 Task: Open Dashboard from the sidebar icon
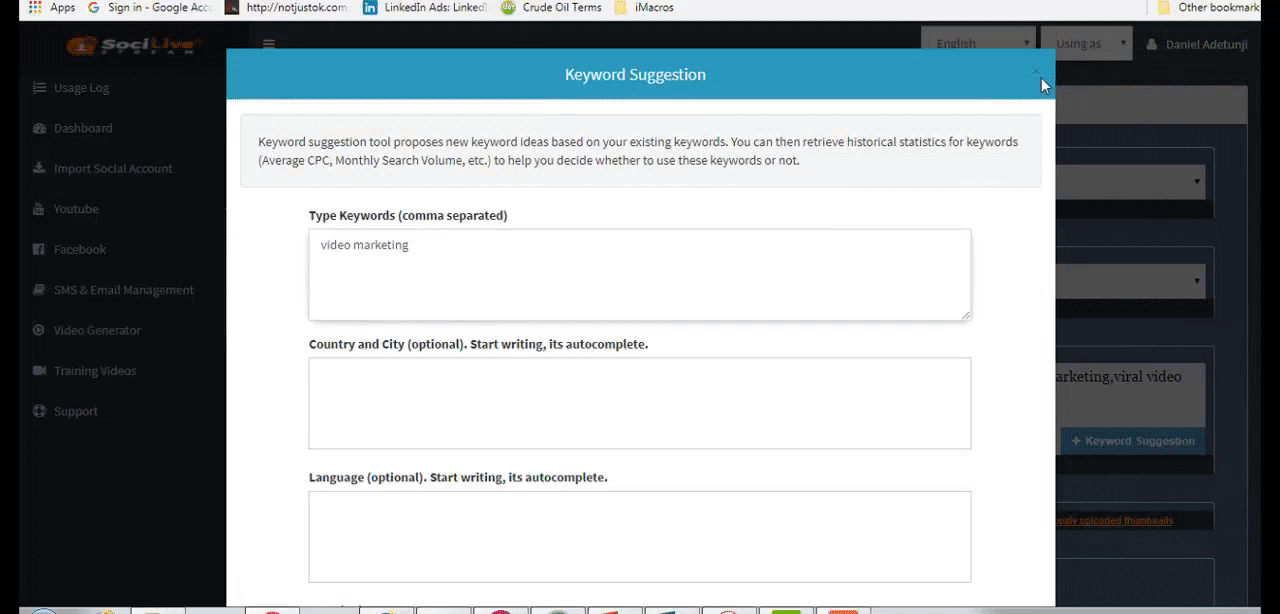pyautogui.click(x=39, y=128)
